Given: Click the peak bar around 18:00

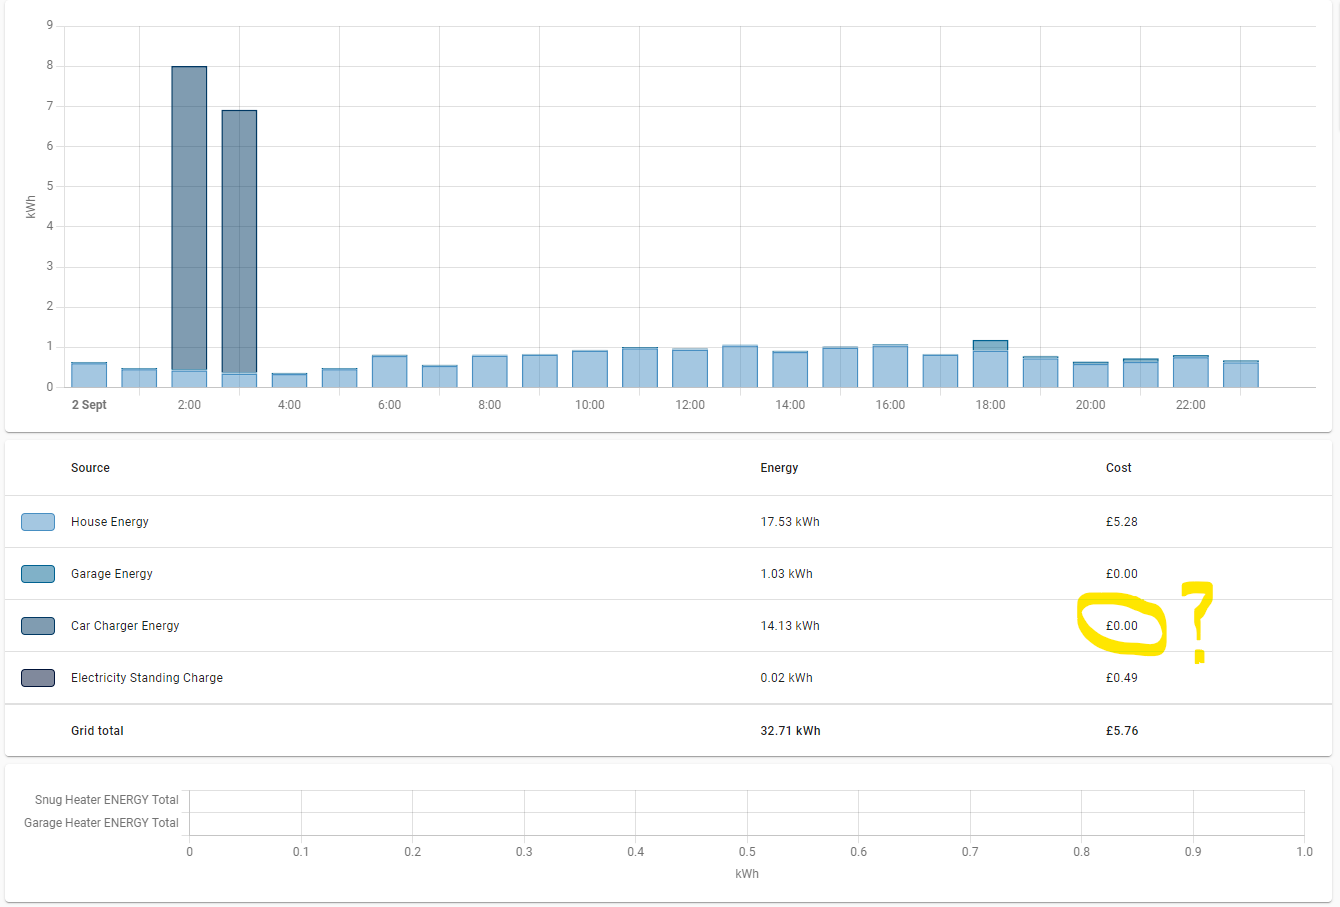Looking at the screenshot, I should pyautogui.click(x=990, y=360).
